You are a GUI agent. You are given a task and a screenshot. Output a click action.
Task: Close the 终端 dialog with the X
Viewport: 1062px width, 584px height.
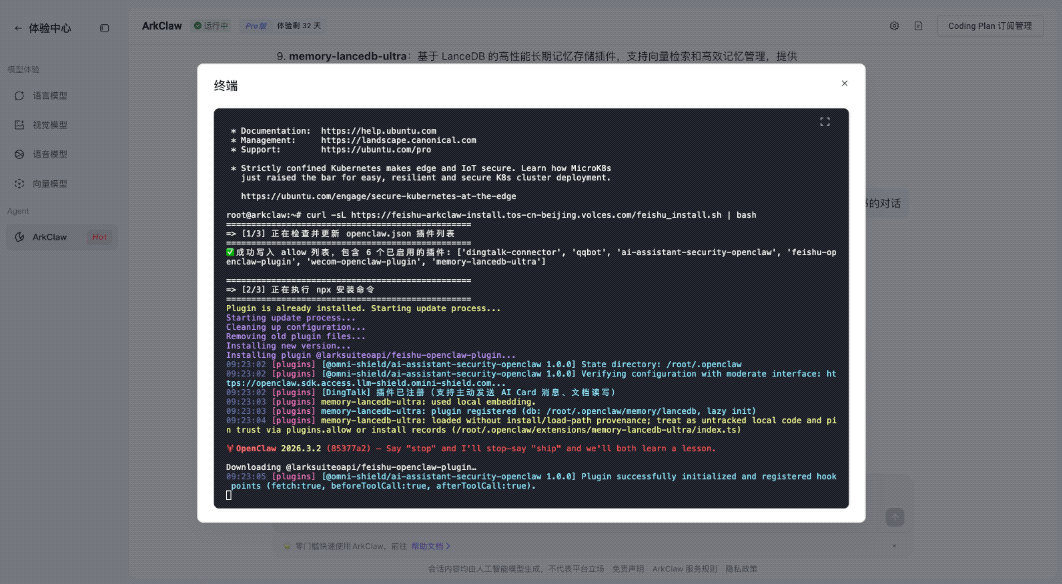(x=844, y=84)
